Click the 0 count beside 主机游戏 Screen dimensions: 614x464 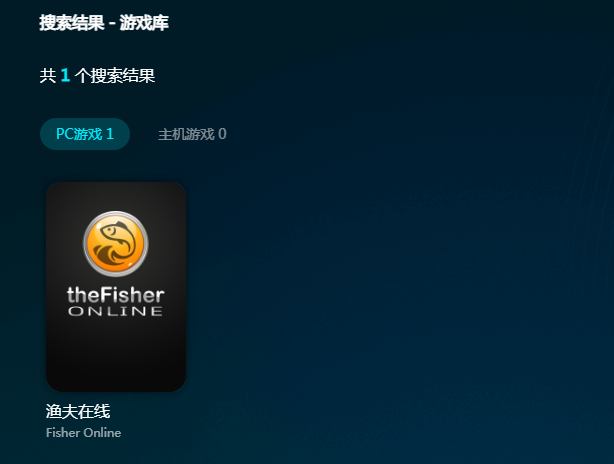[x=222, y=134]
